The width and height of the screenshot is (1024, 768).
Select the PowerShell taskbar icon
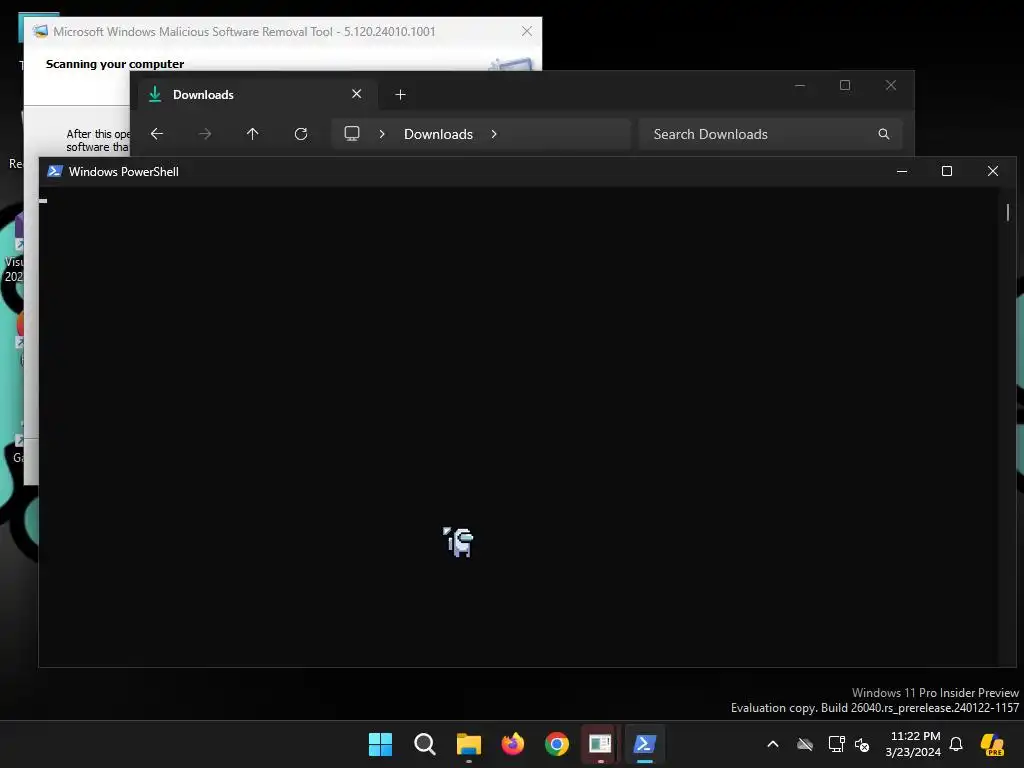[x=645, y=744]
